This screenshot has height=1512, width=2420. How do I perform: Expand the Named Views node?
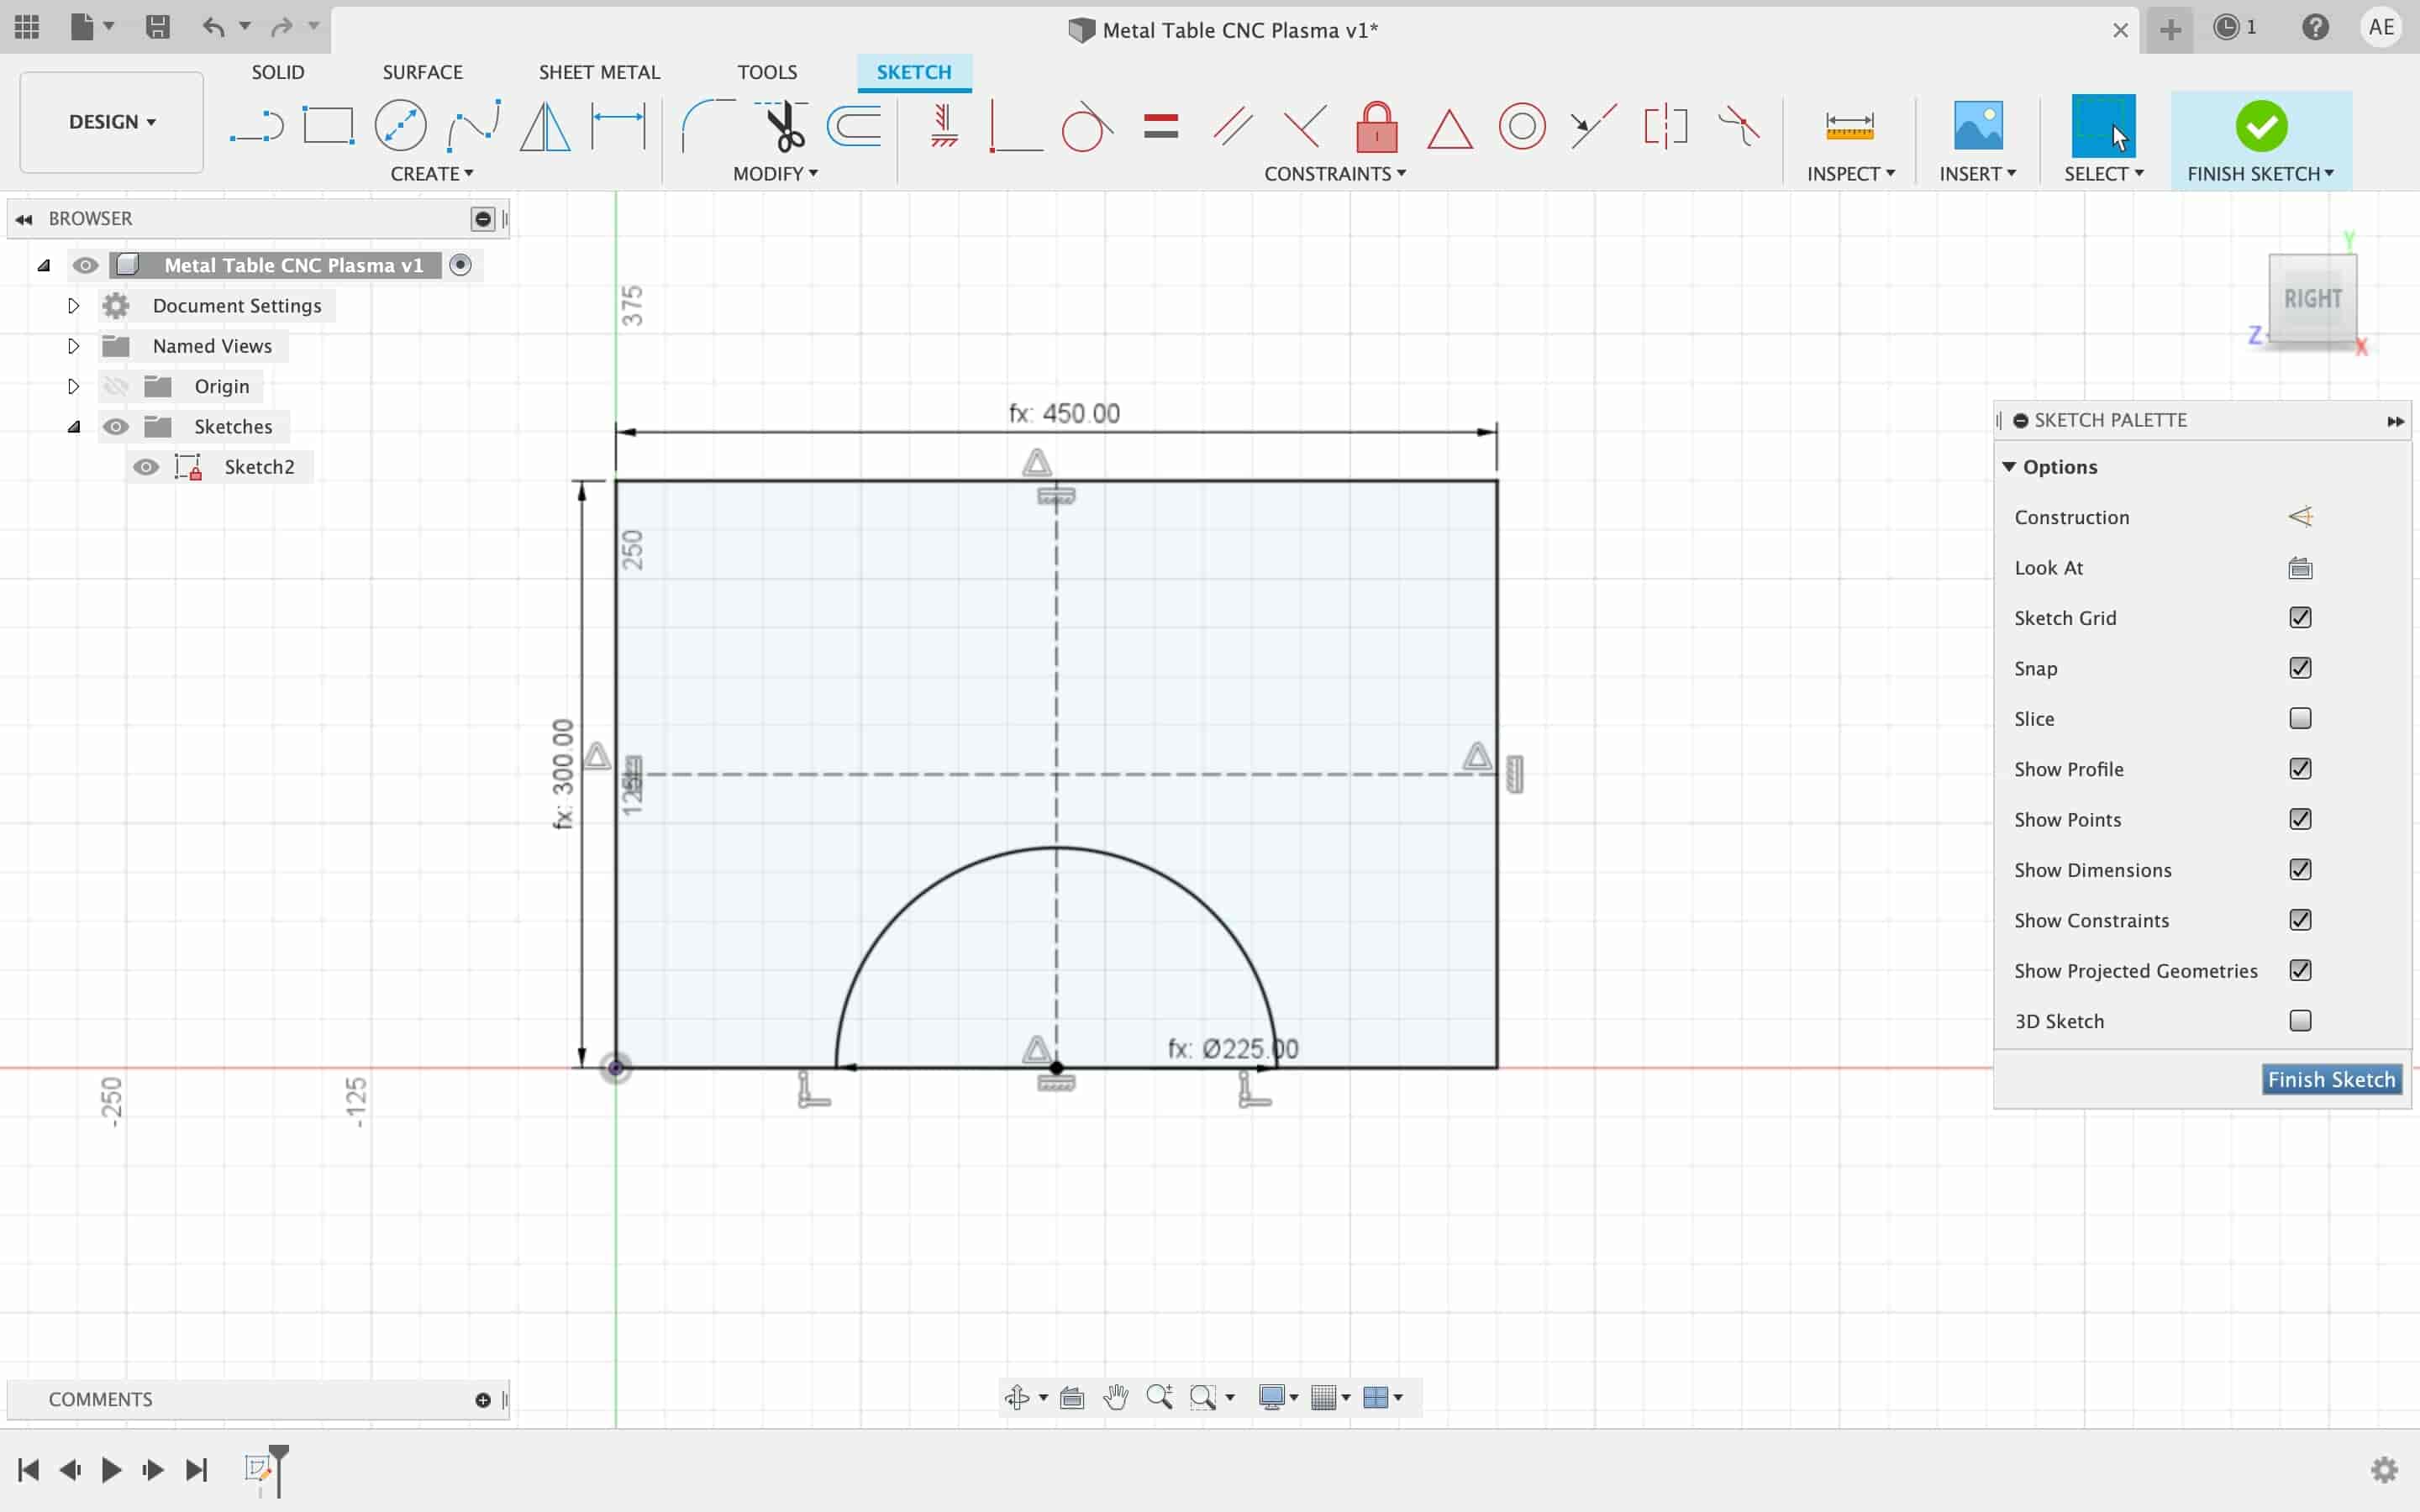(73, 346)
